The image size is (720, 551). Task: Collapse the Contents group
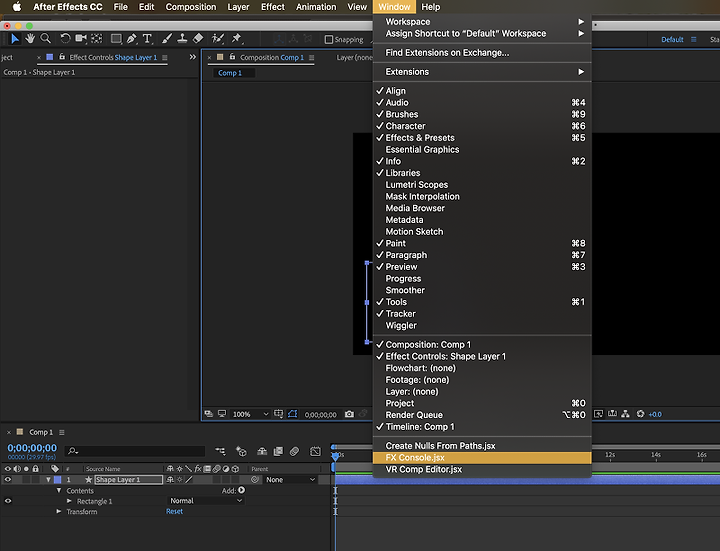[59, 490]
